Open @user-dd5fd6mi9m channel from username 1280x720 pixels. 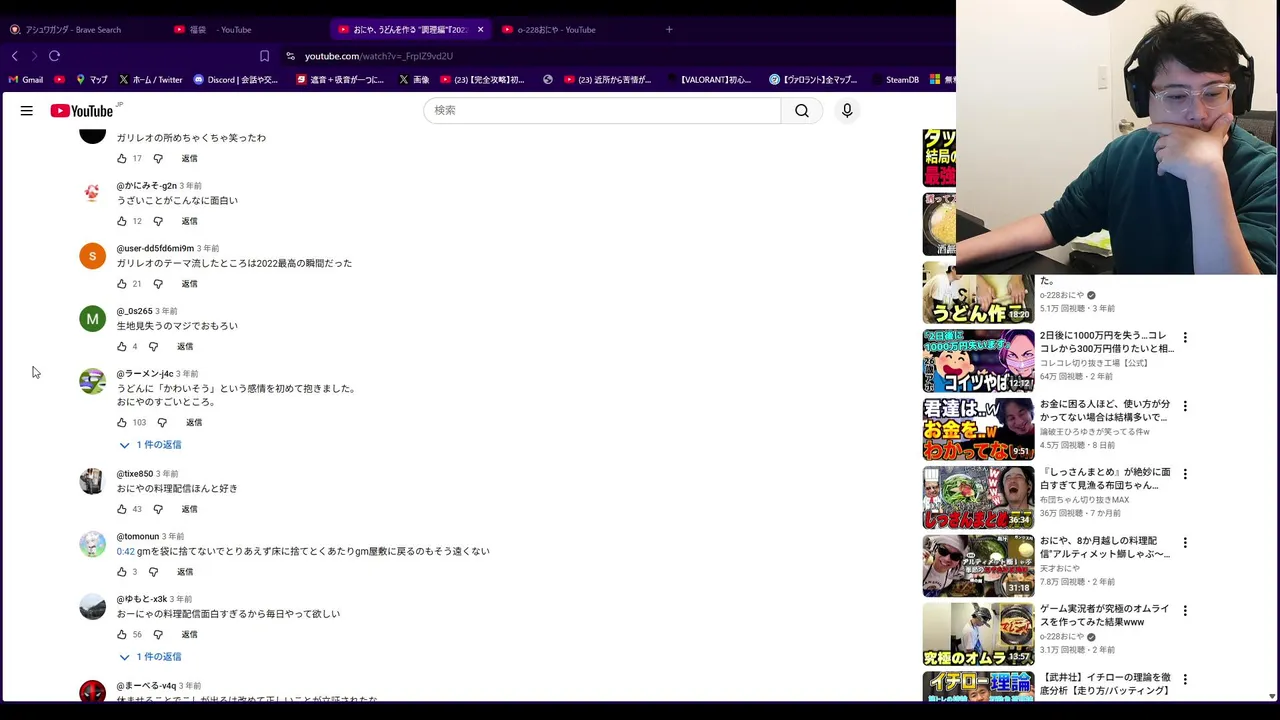click(155, 248)
